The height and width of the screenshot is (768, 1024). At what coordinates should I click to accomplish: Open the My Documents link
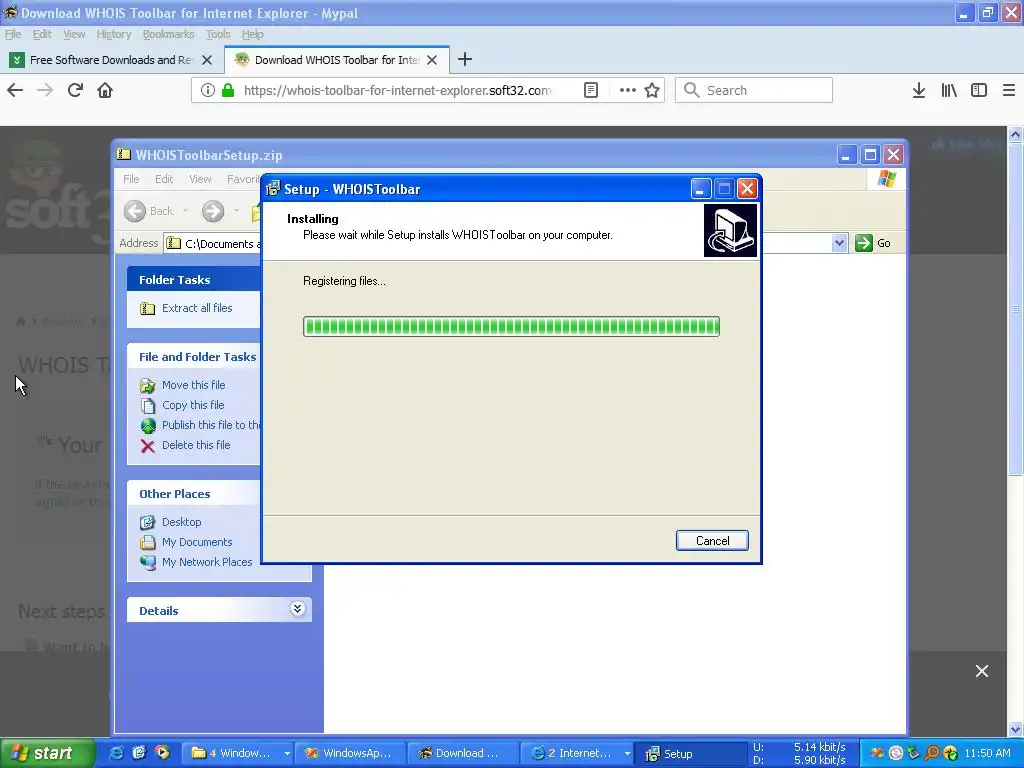[197, 543]
